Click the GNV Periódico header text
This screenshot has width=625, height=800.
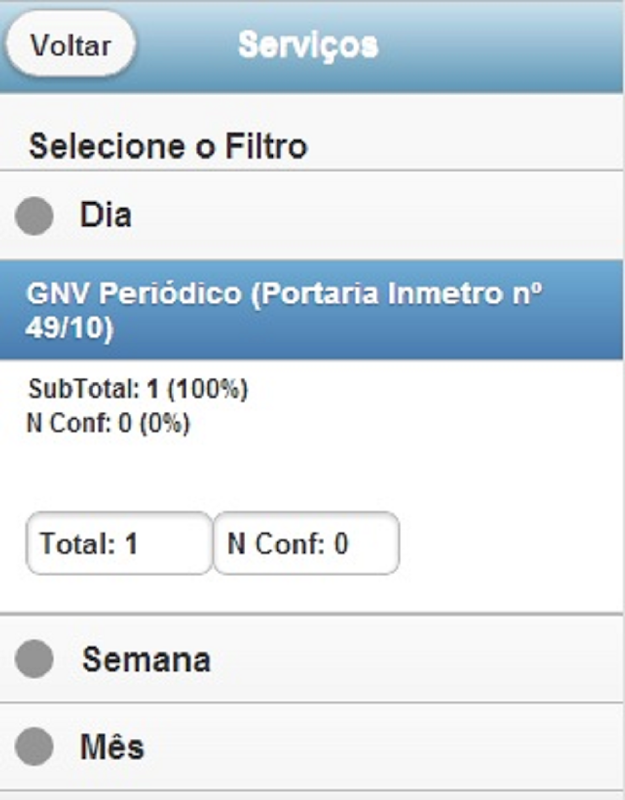coord(134,294)
